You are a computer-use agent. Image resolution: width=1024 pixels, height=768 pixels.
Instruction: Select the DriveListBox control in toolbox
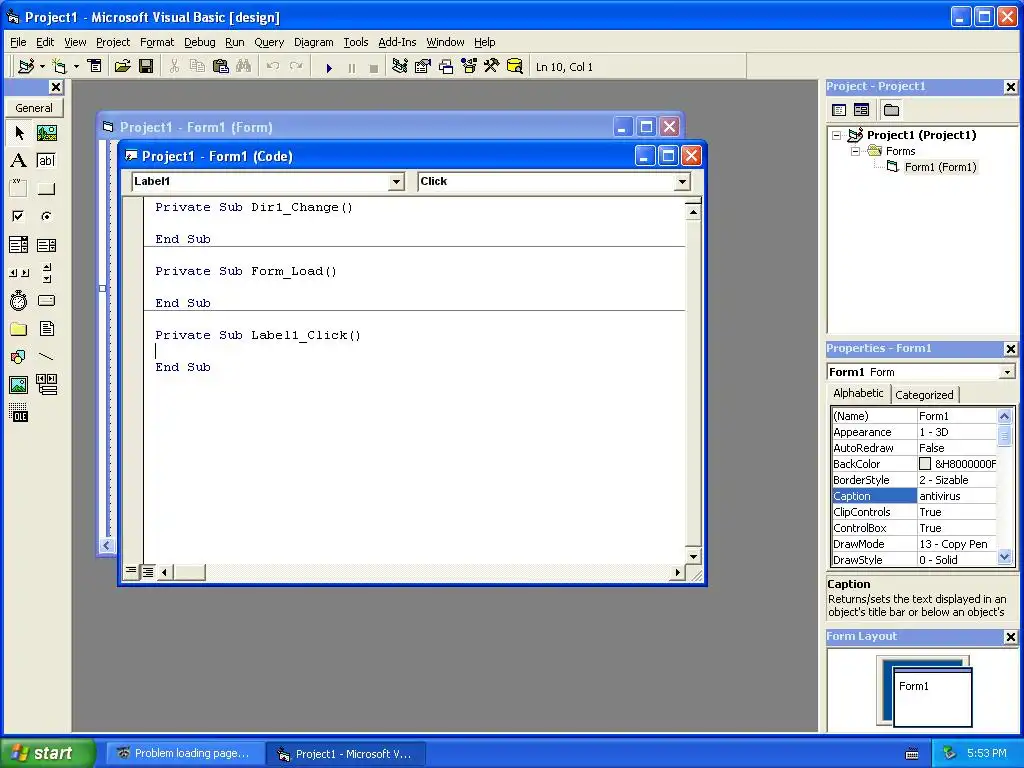(x=46, y=300)
